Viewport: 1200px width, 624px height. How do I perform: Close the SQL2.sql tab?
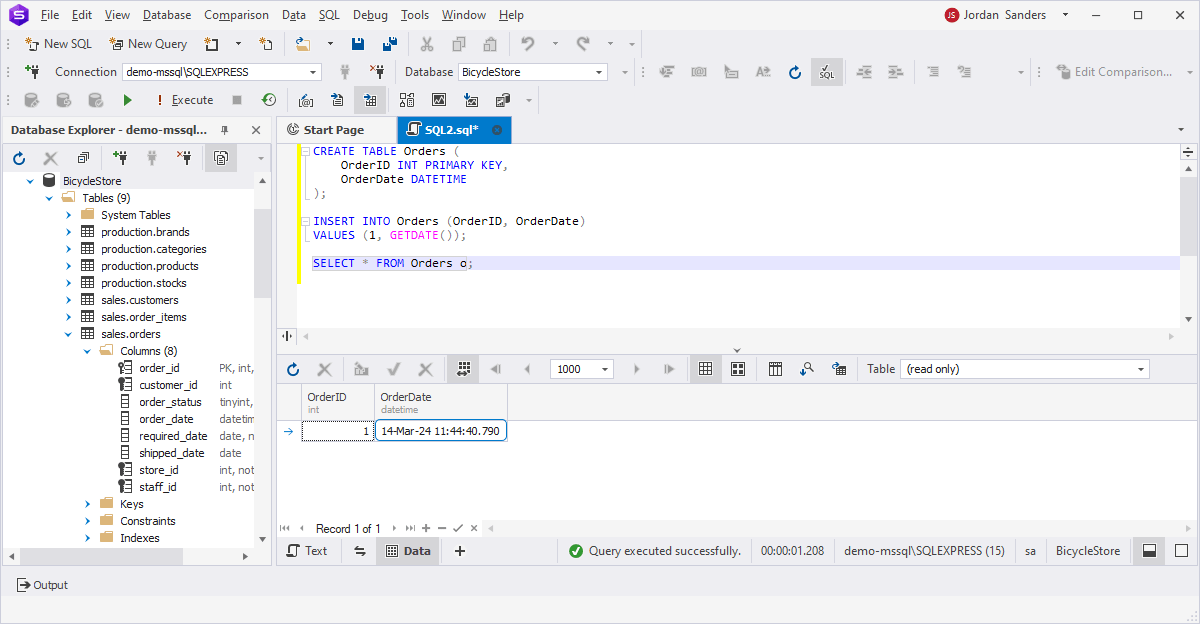pyautogui.click(x=497, y=130)
